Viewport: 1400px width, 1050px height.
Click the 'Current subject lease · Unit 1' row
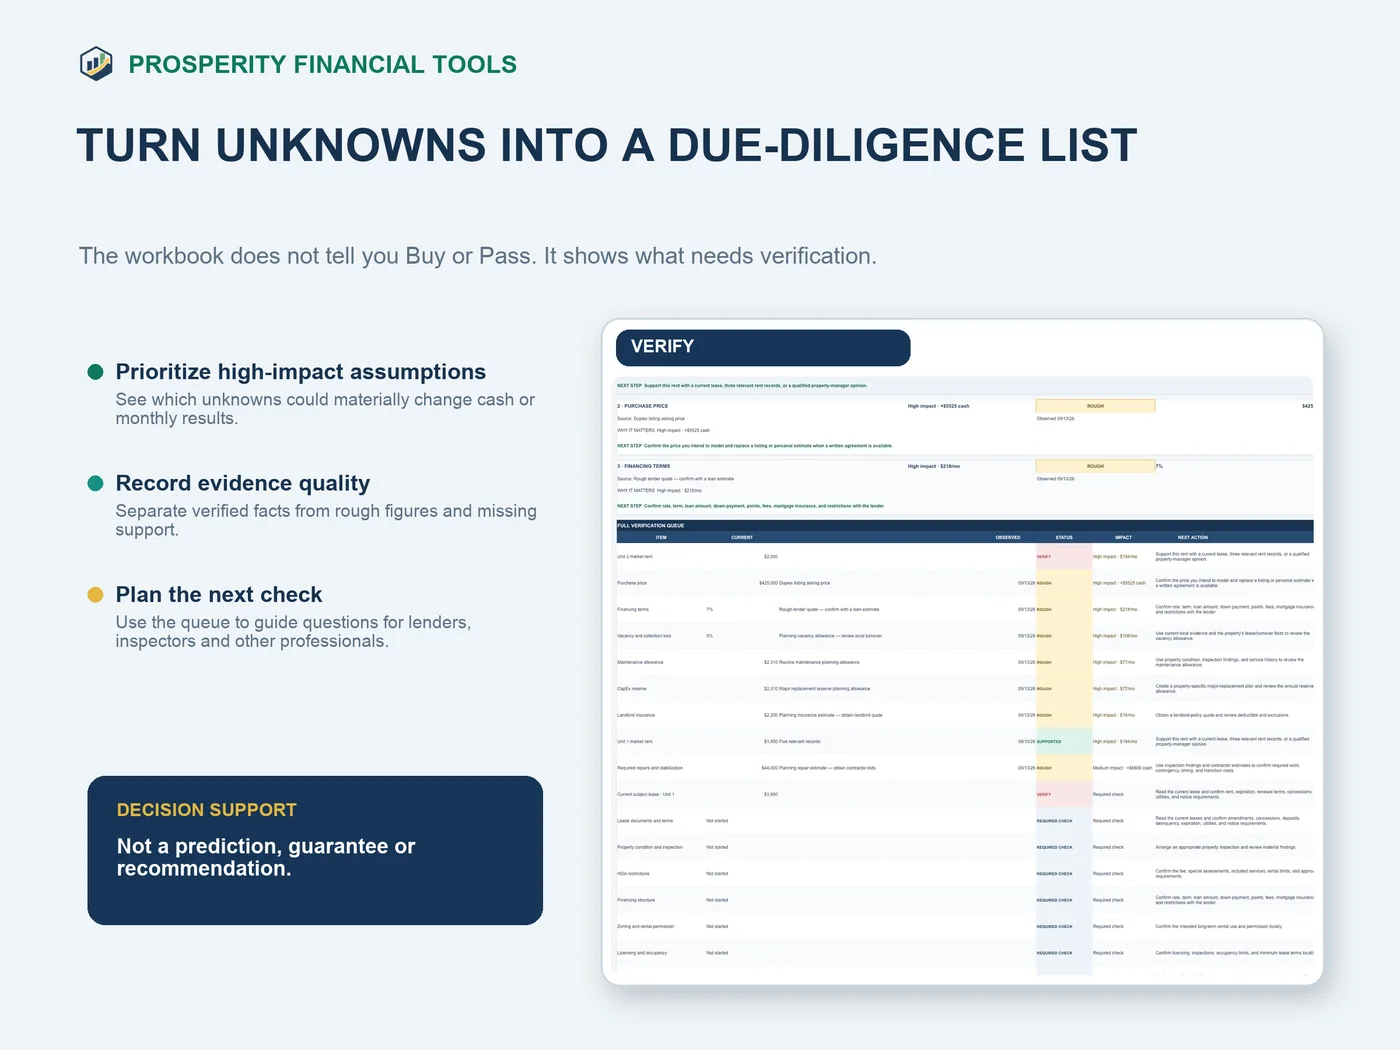click(646, 795)
